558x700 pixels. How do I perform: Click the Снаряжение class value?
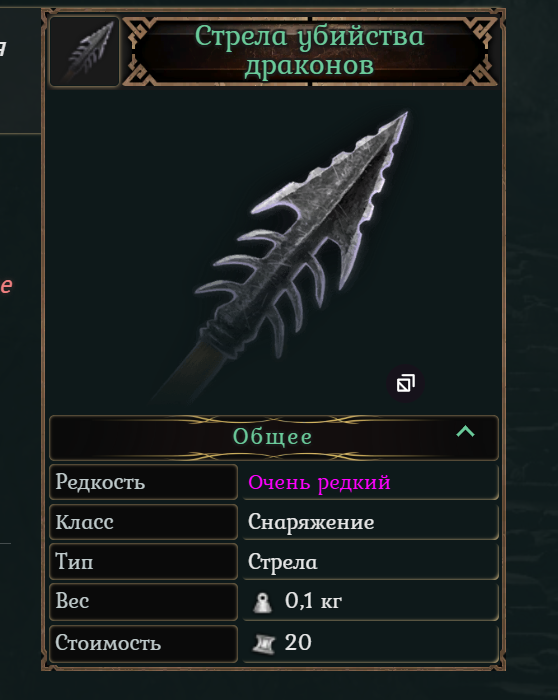311,522
